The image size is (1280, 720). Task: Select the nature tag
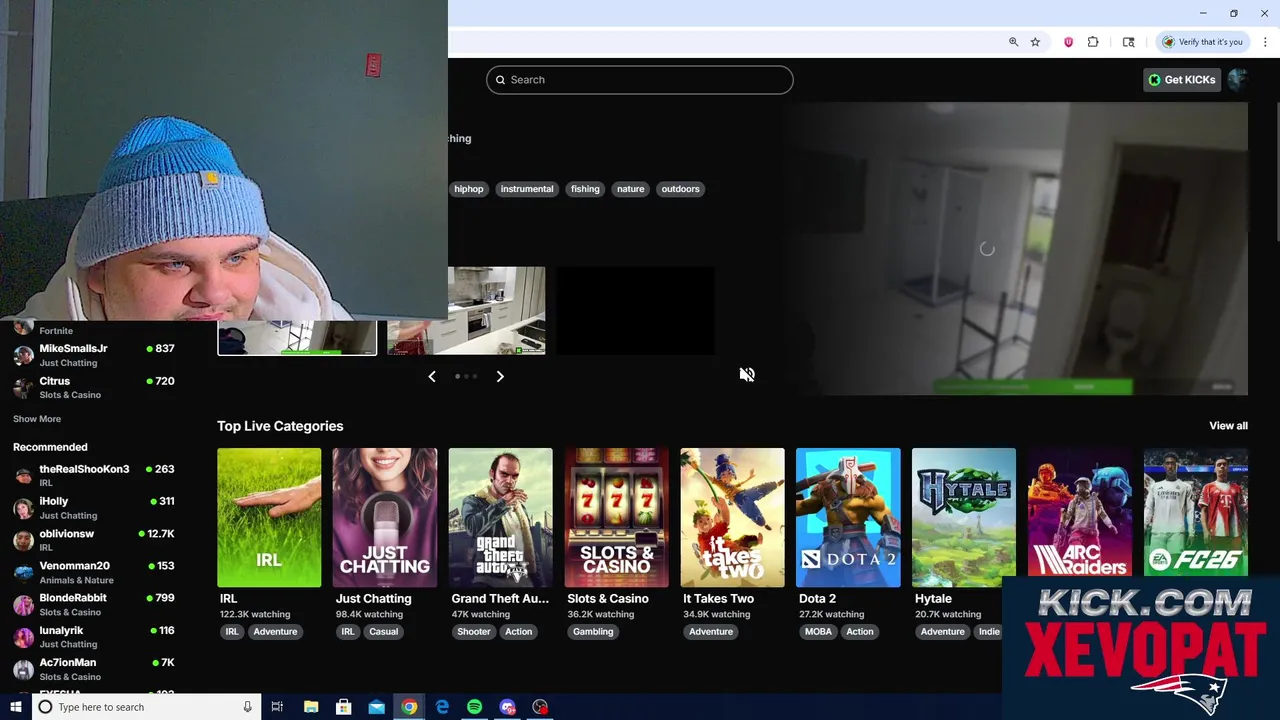pos(630,189)
